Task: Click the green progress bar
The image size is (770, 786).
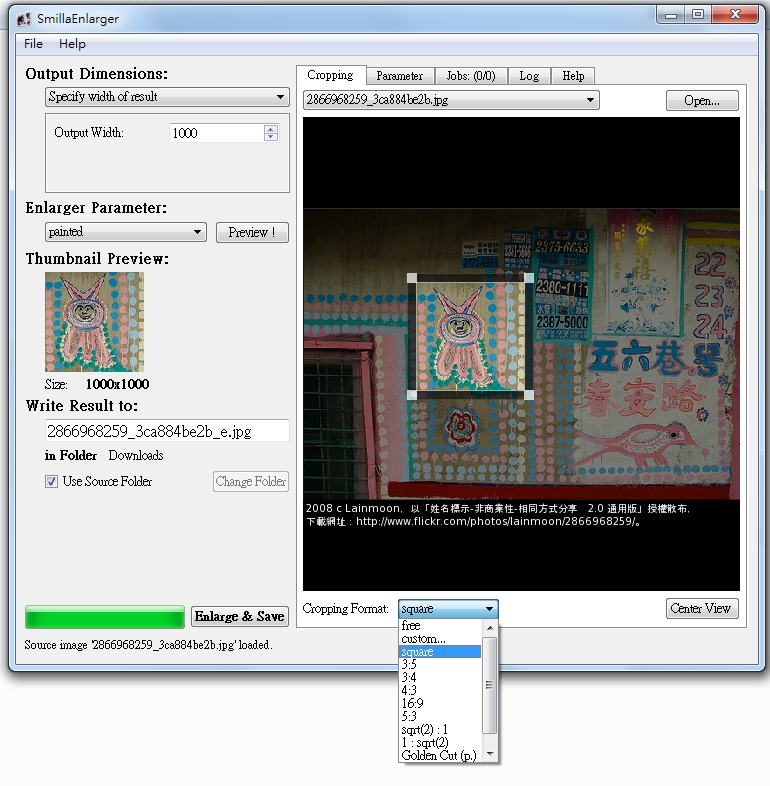Action: tap(105, 617)
